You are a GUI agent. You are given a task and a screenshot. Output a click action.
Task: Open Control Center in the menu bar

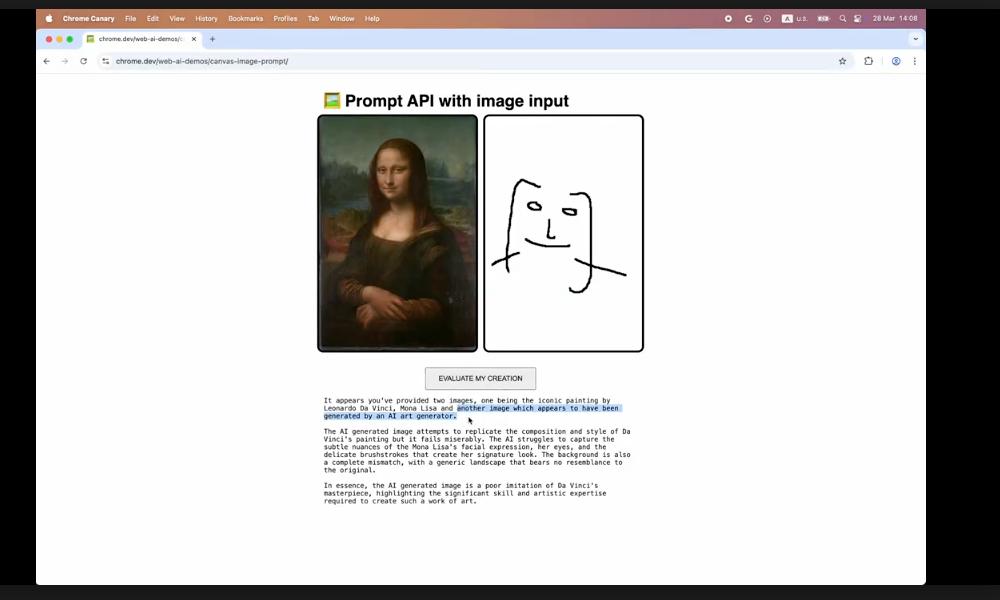(858, 18)
